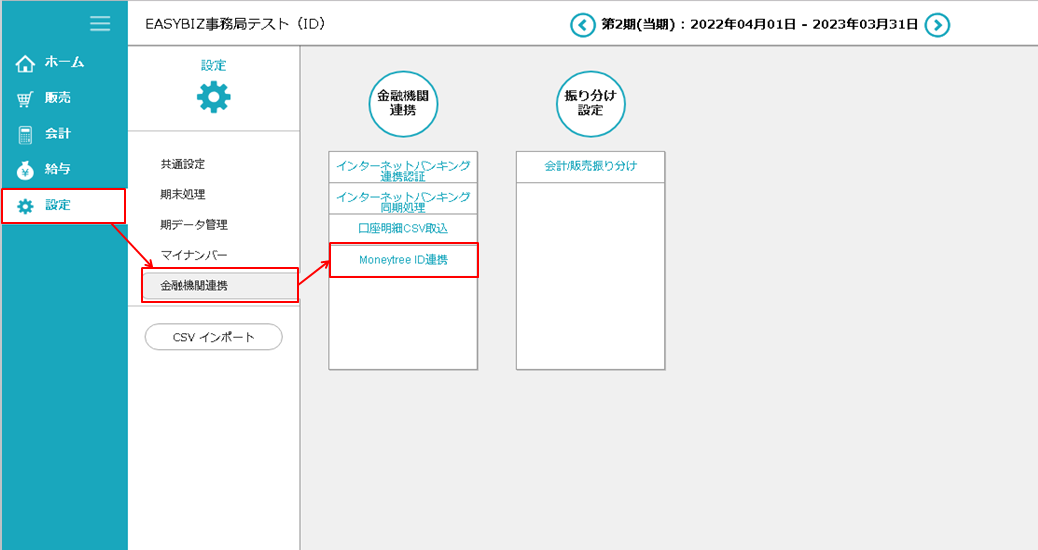The width and height of the screenshot is (1038, 550).
Task: Open Moneytree ID連携 link
Action: (403, 260)
